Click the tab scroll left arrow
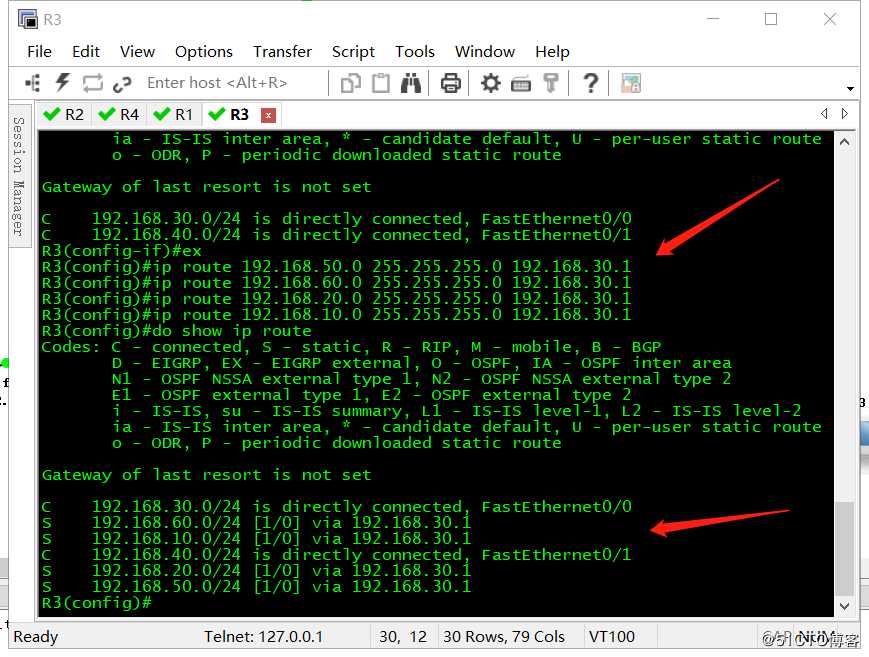This screenshot has width=869, height=657. 825,114
